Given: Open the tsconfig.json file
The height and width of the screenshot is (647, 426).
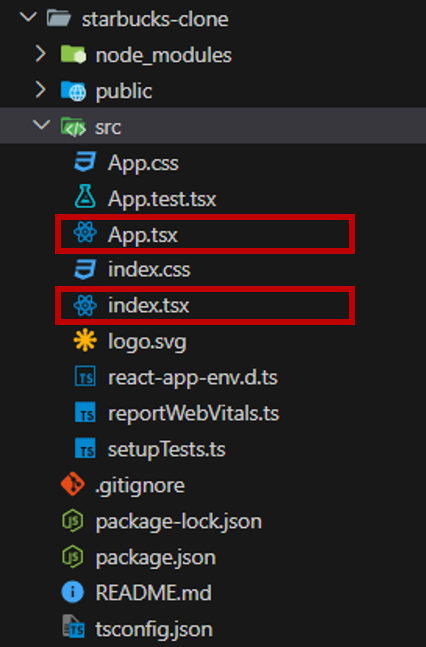Looking at the screenshot, I should (154, 630).
